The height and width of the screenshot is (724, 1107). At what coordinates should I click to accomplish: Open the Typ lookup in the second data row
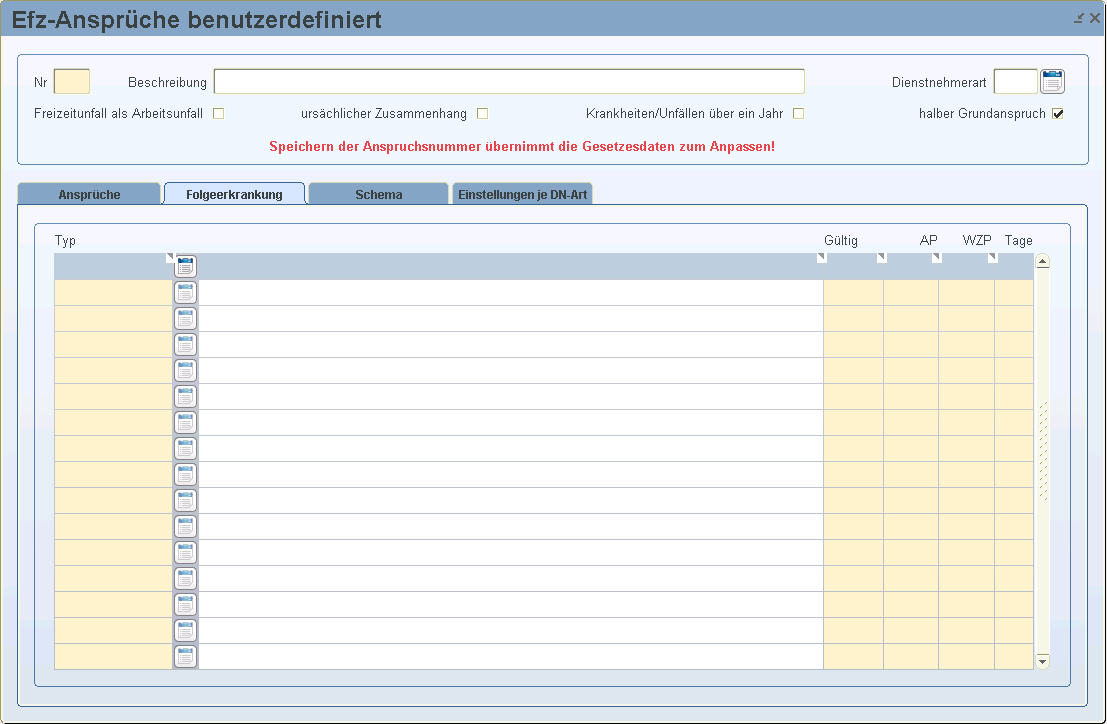point(185,319)
